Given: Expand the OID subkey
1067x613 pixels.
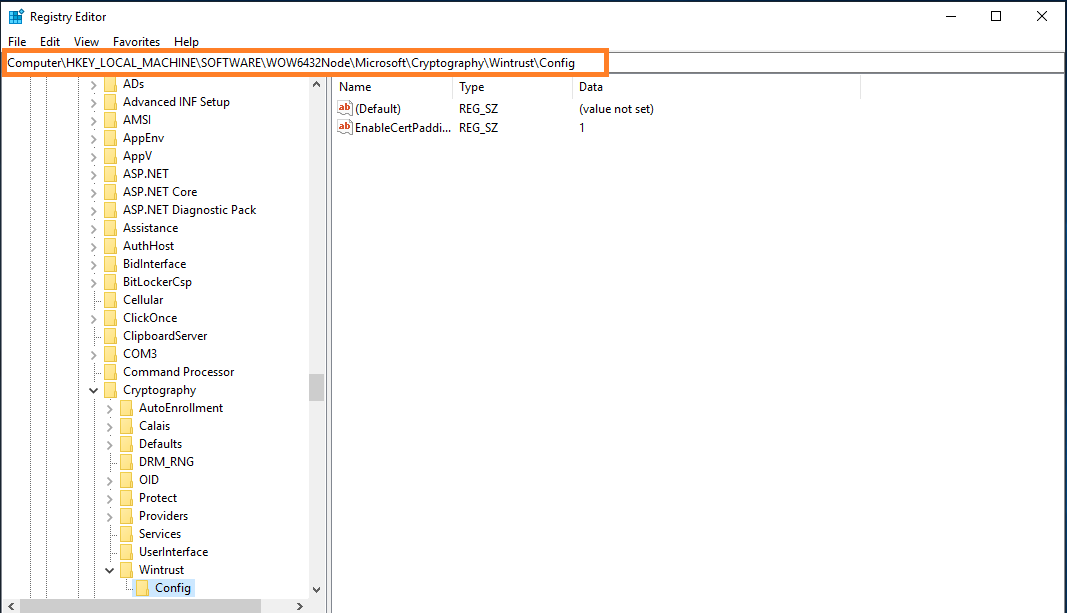Looking at the screenshot, I should [x=110, y=481].
